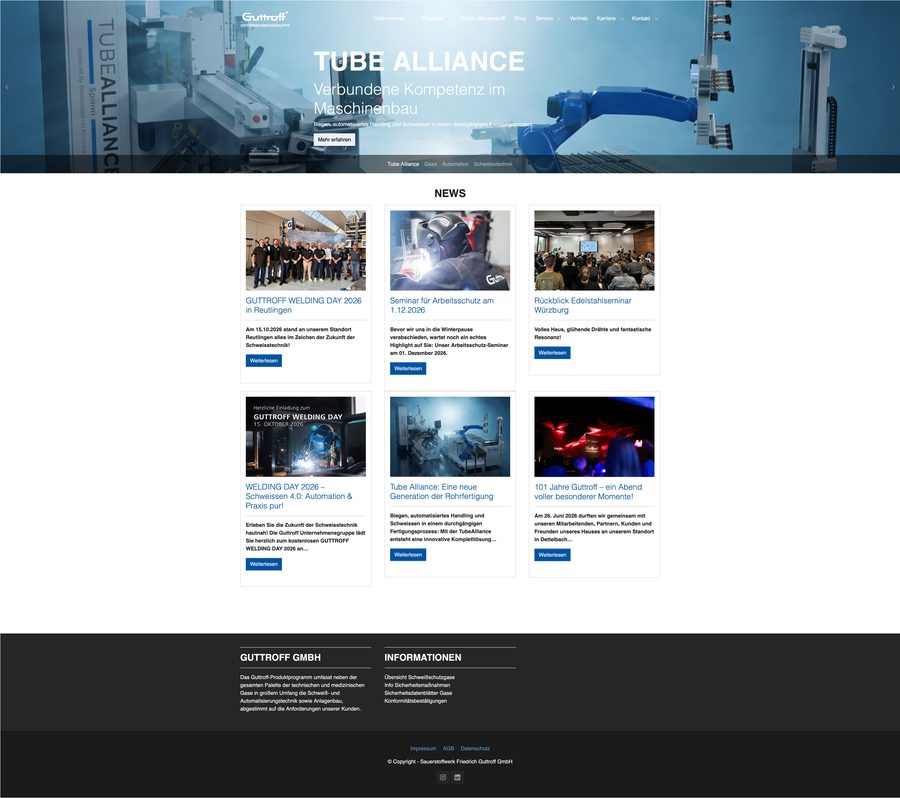Open Grüner Wasserstoff menu item
900x798 pixels.
[482, 18]
